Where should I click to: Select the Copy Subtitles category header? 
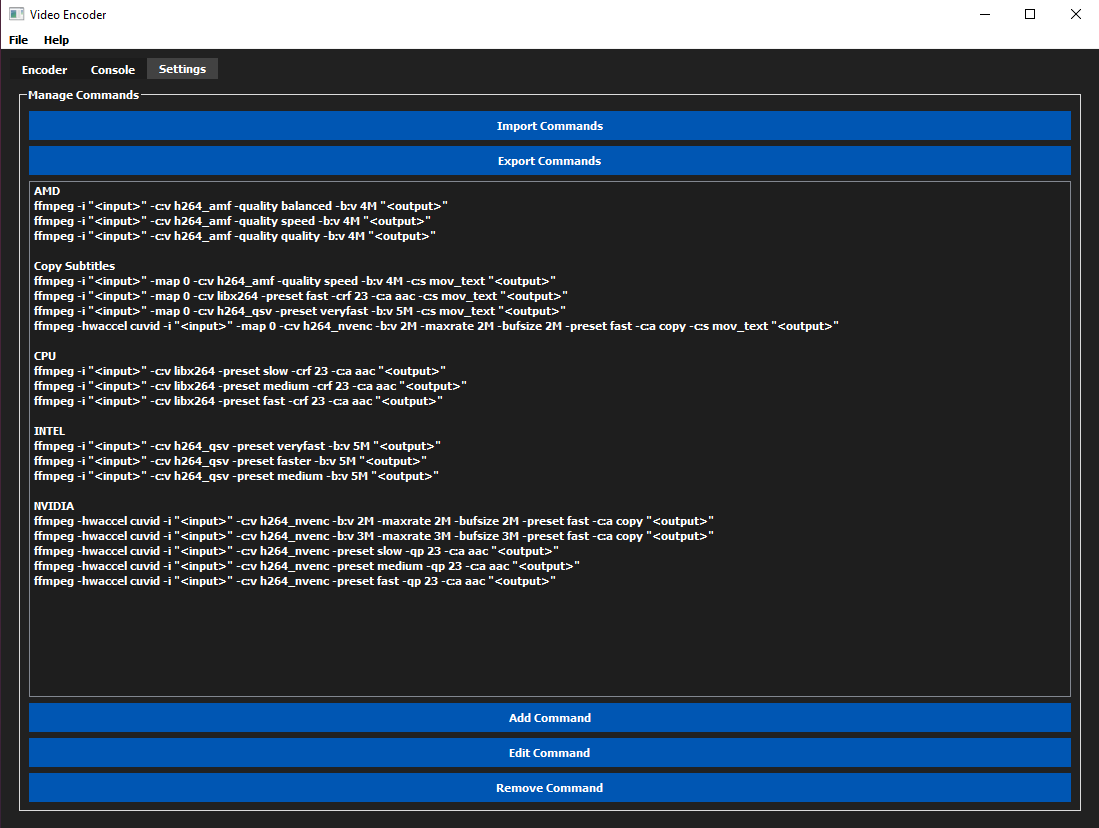click(74, 266)
